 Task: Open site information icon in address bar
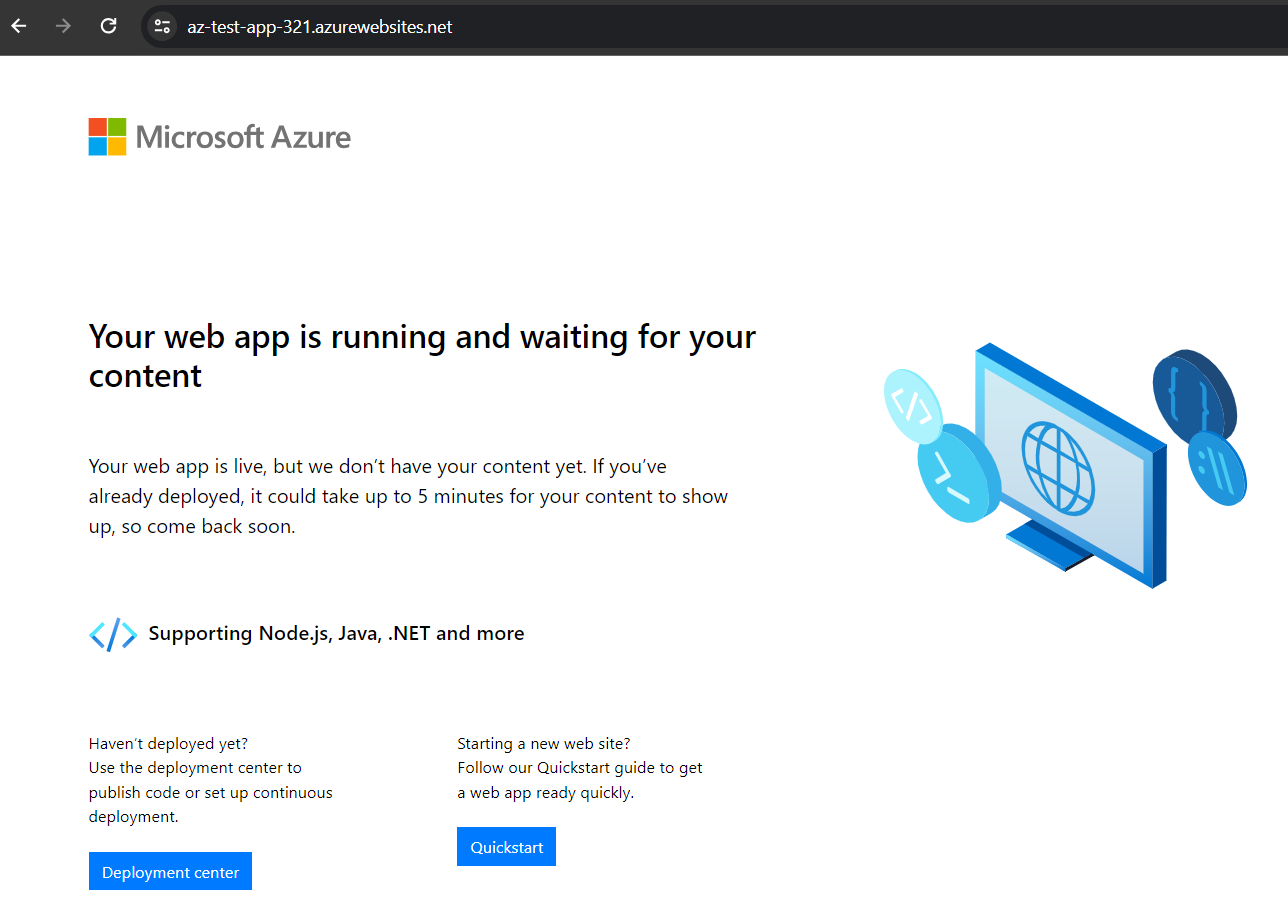tap(162, 27)
